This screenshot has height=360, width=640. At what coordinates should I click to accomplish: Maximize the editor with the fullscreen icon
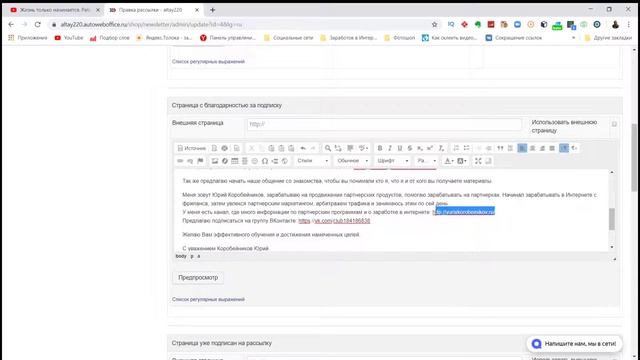pos(478,161)
